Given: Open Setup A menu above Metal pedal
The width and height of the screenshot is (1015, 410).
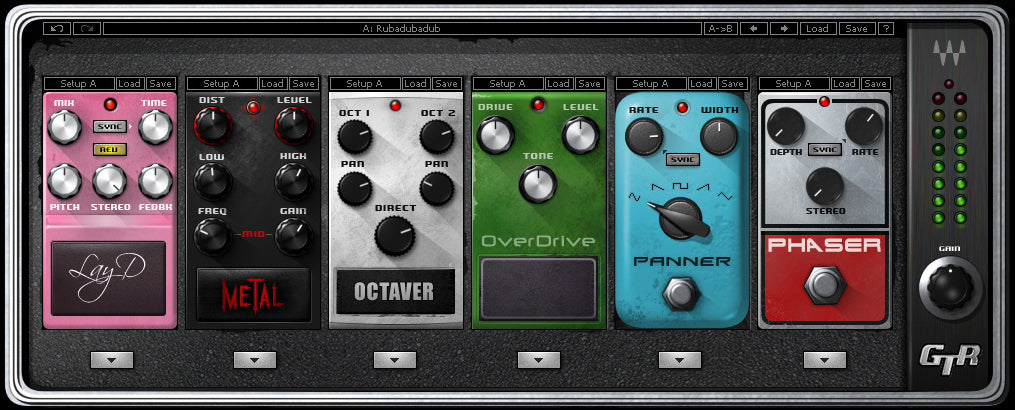Looking at the screenshot, I should click(222, 84).
